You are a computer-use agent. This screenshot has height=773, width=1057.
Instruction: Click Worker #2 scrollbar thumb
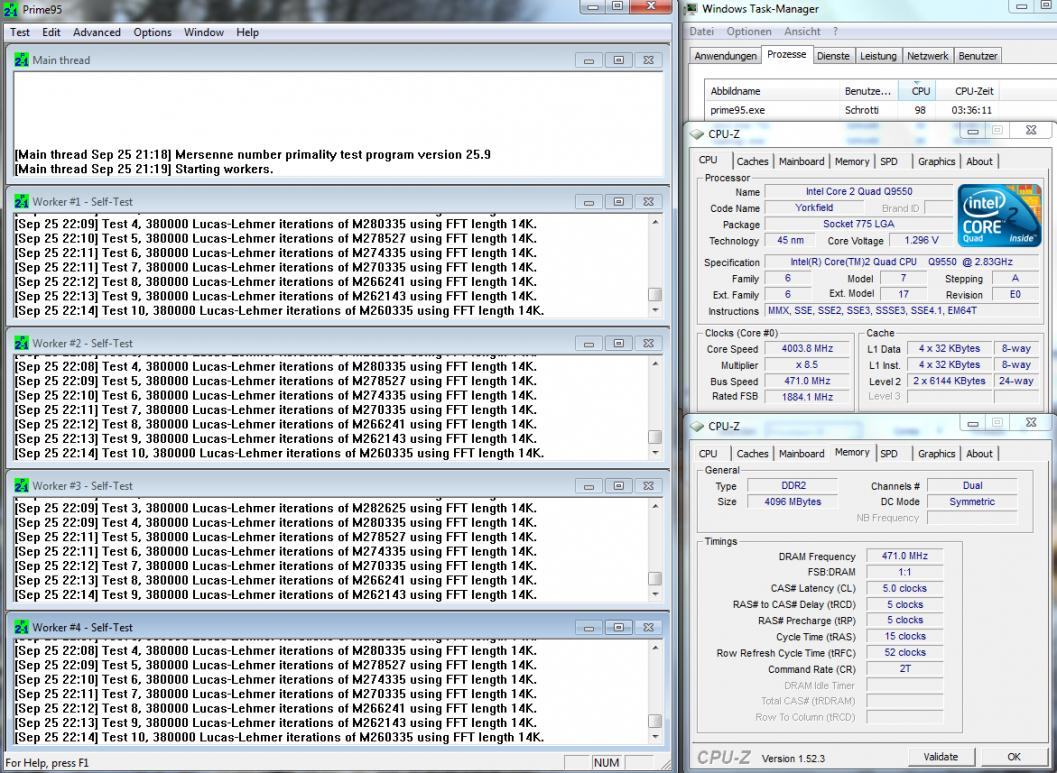[x=655, y=437]
